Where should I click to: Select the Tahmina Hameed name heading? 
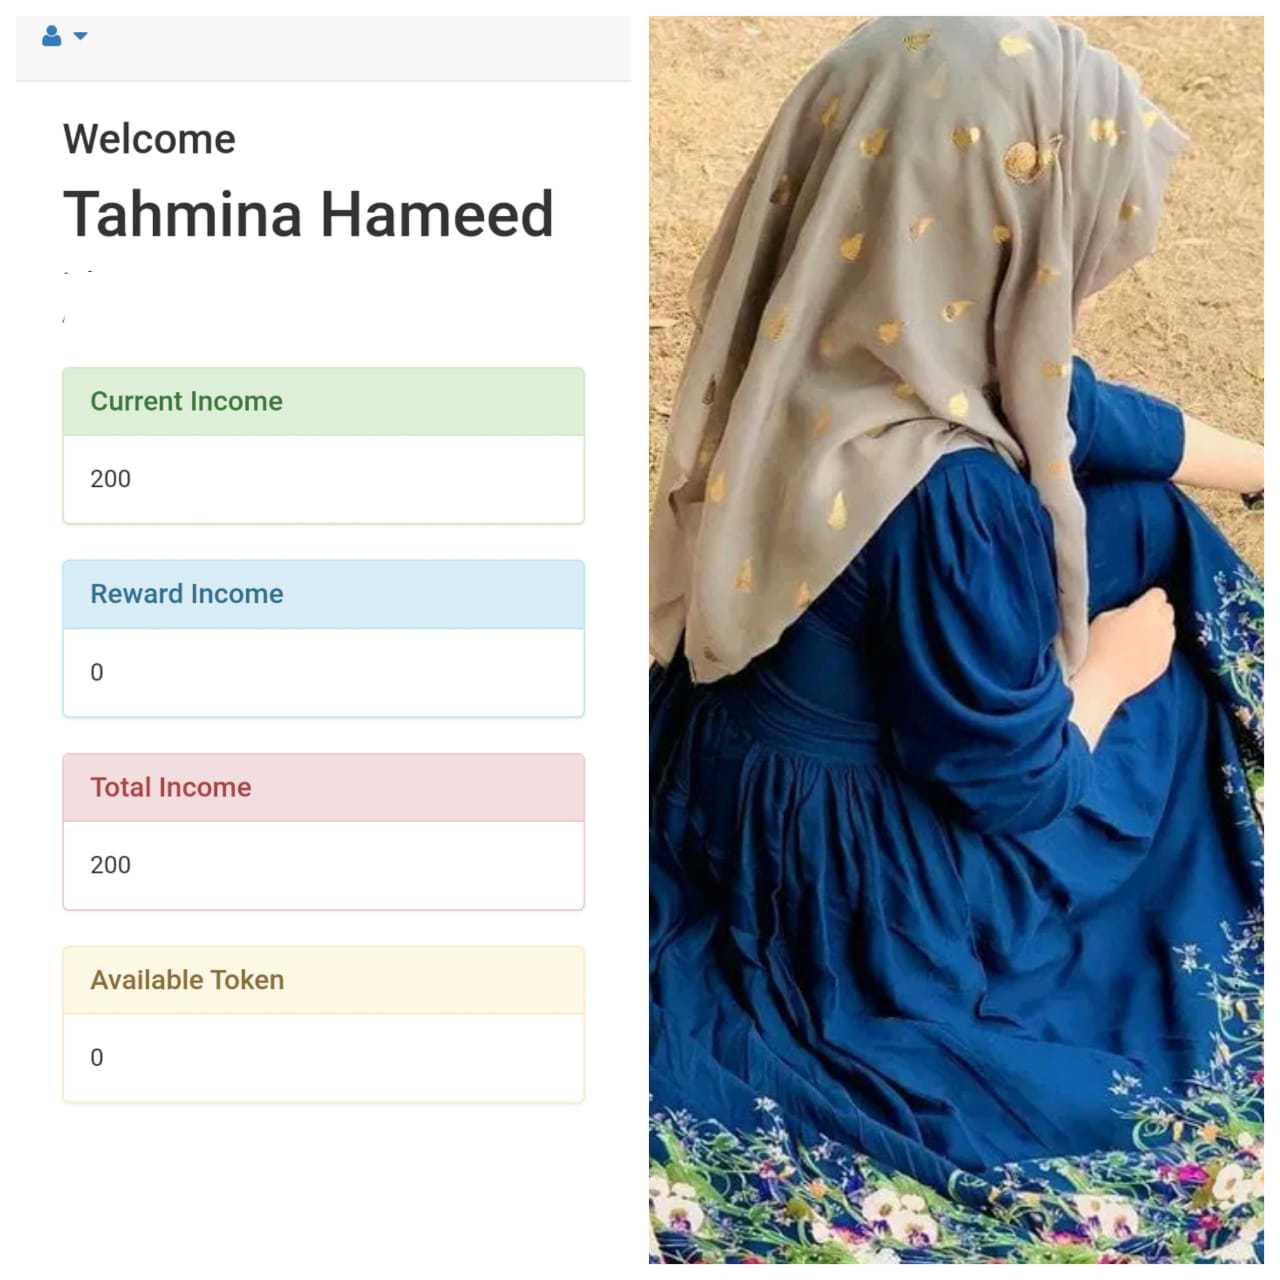pyautogui.click(x=308, y=214)
